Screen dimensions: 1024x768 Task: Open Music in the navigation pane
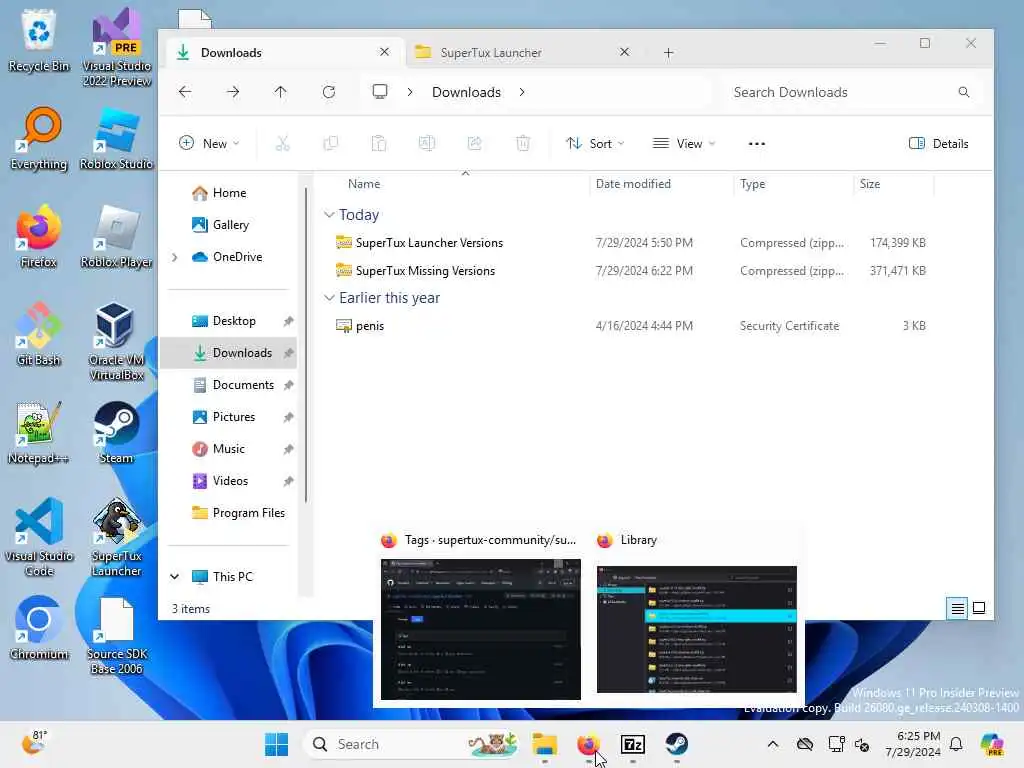pos(229,449)
